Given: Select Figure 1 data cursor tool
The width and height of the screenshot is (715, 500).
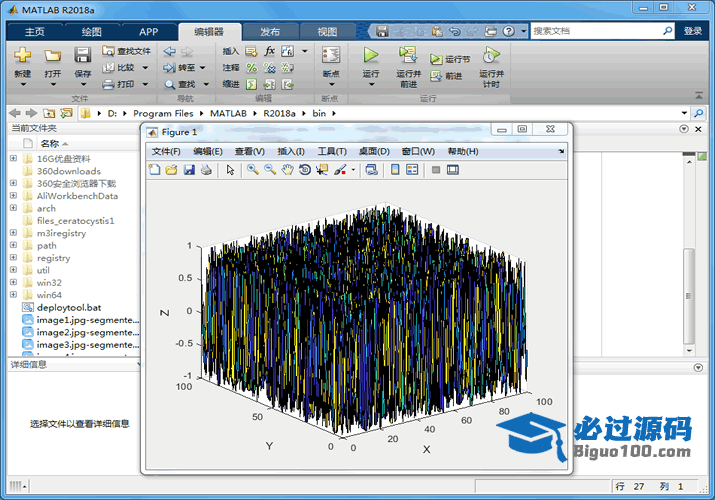Looking at the screenshot, I should pos(322,170).
